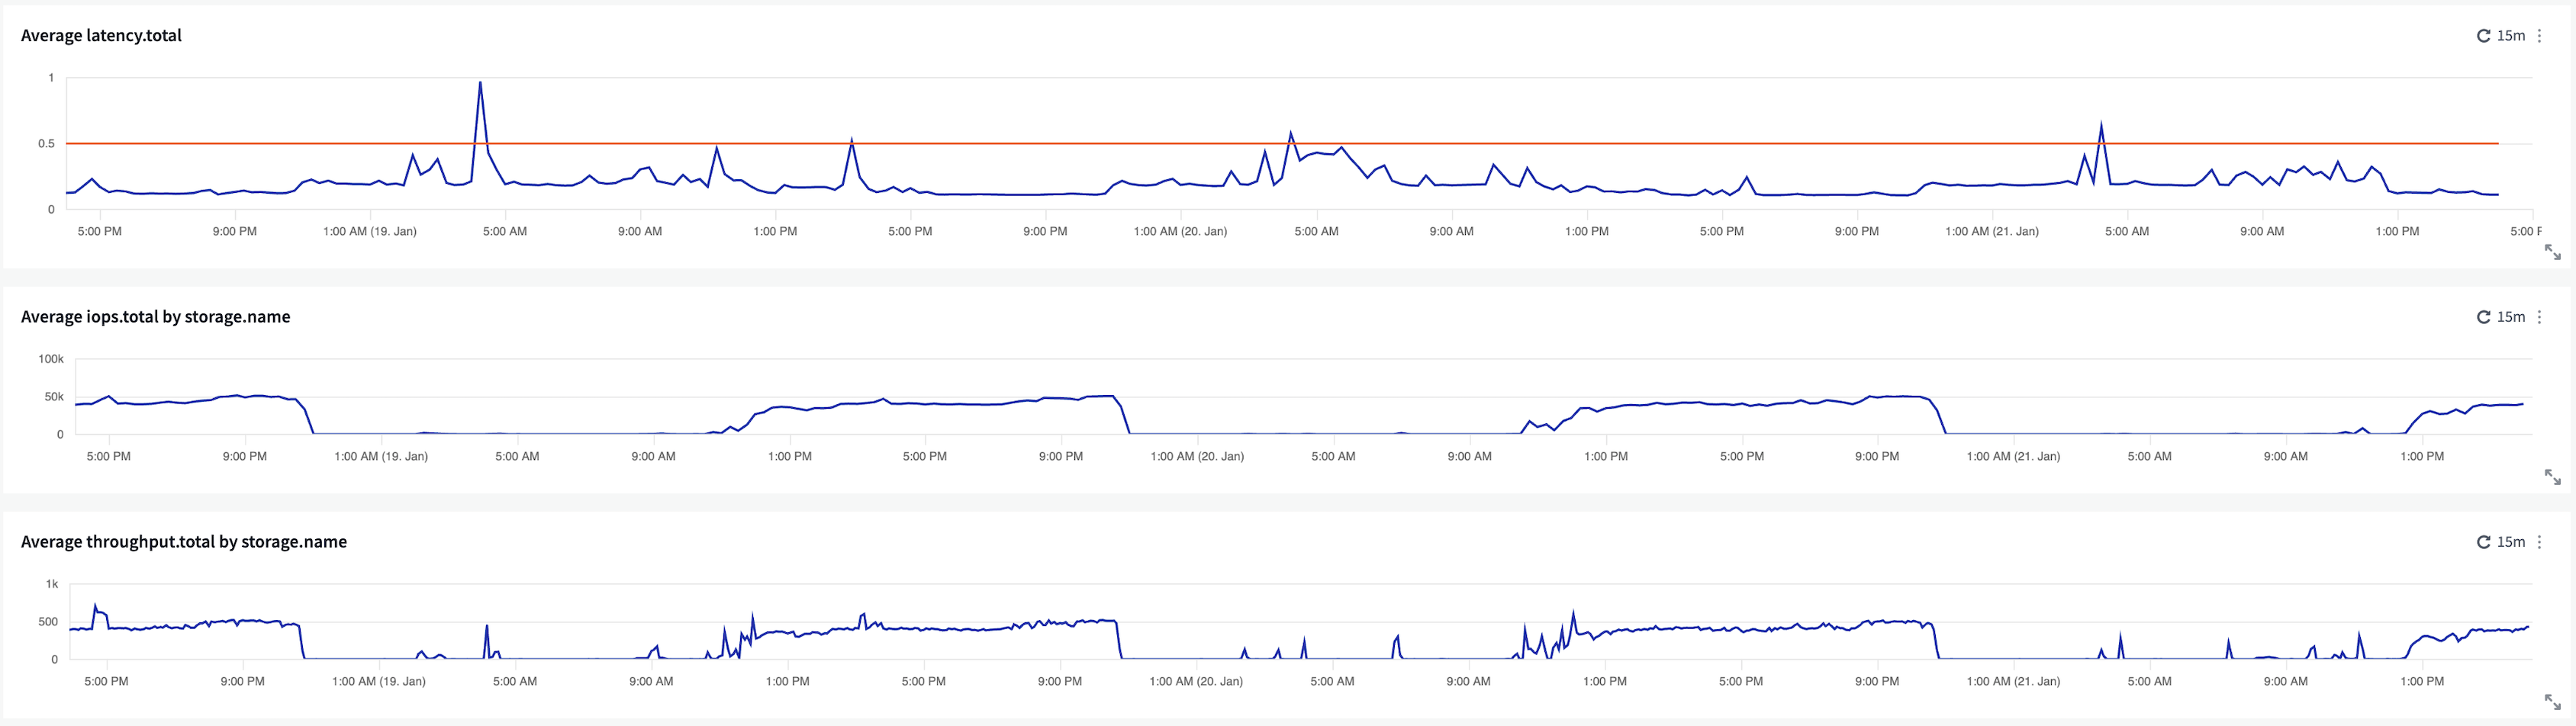
Task: Click "1:00 AM (19. Jan)" label on throughput chart
Action: (x=378, y=681)
